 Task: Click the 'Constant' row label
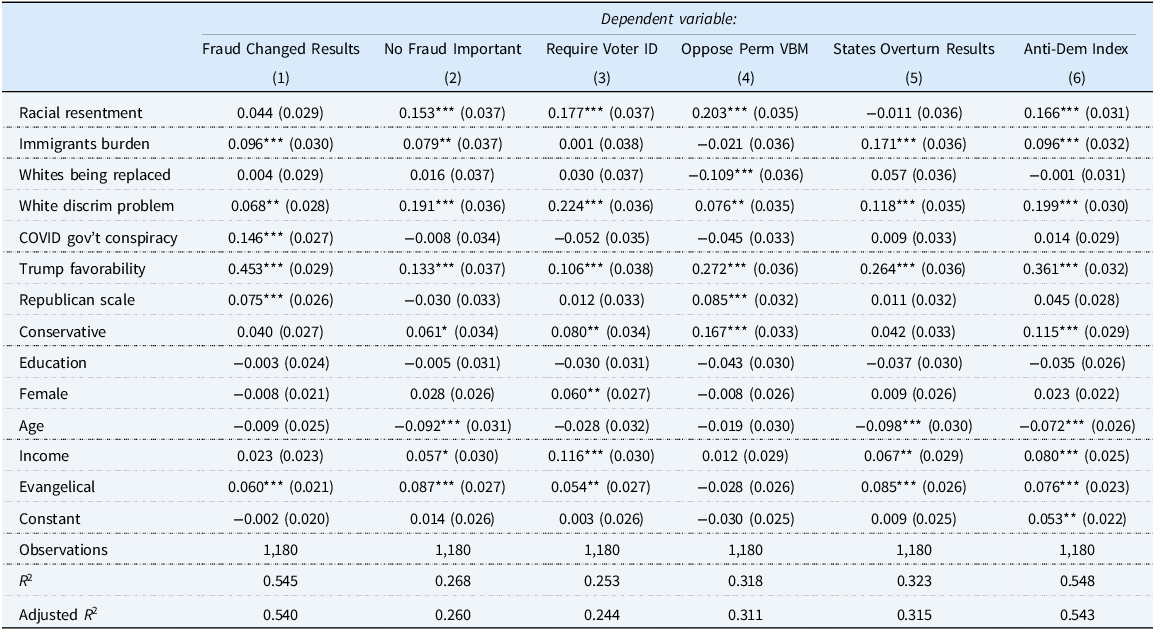51,519
